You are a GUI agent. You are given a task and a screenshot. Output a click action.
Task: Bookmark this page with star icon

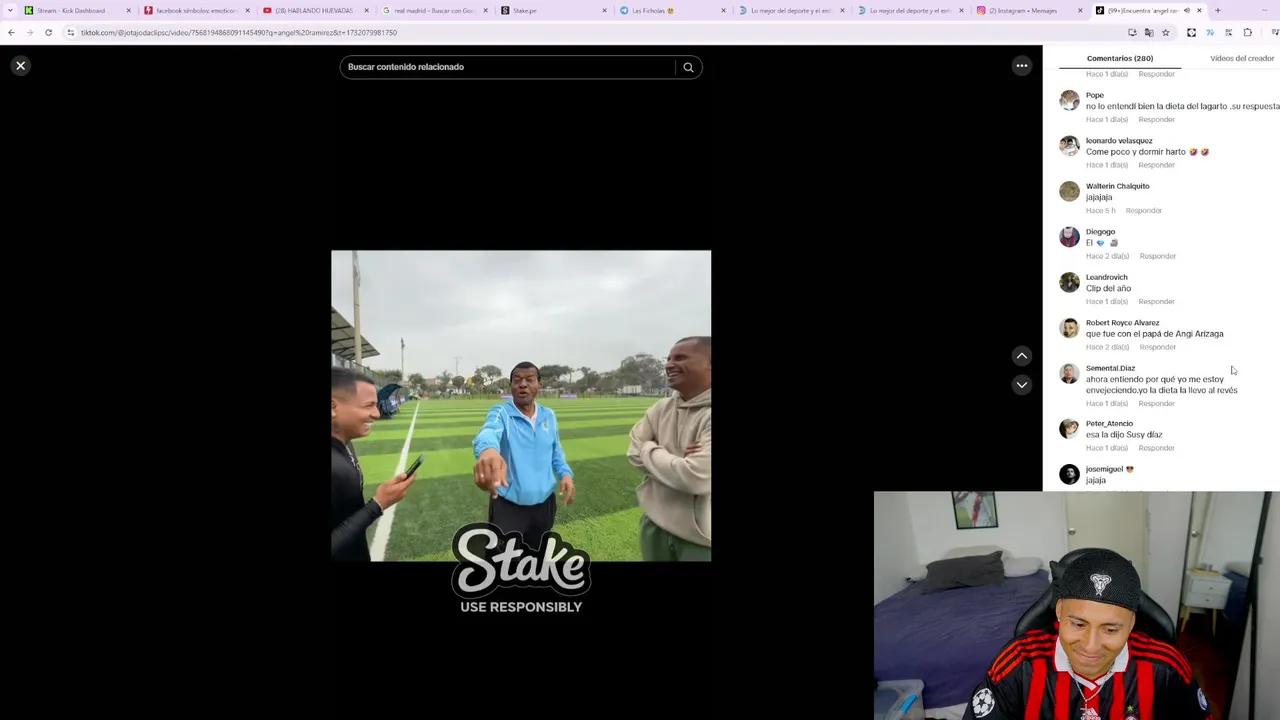(1165, 32)
